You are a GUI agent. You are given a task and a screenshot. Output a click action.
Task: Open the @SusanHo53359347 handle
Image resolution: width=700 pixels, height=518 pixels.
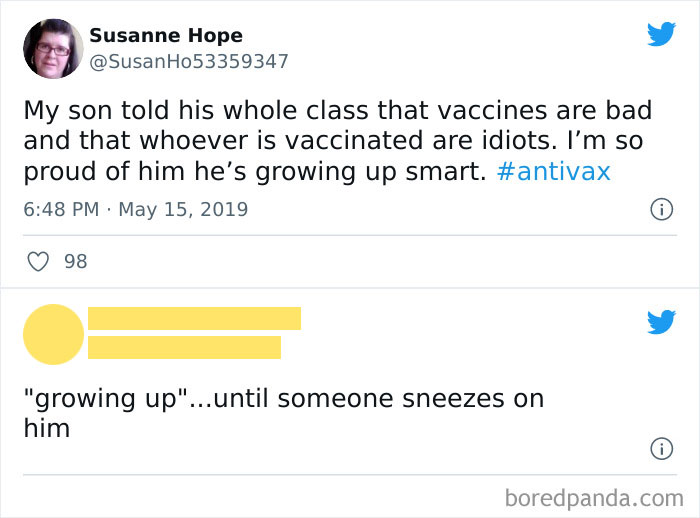pos(189,61)
